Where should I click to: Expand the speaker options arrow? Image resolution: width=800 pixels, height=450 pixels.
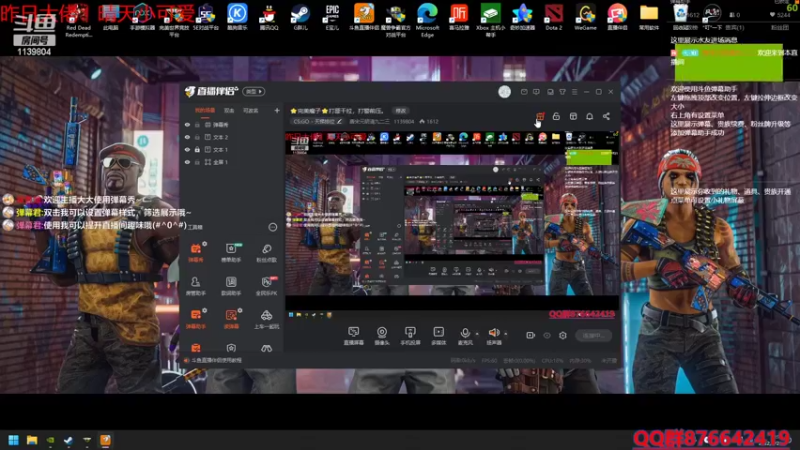[506, 334]
